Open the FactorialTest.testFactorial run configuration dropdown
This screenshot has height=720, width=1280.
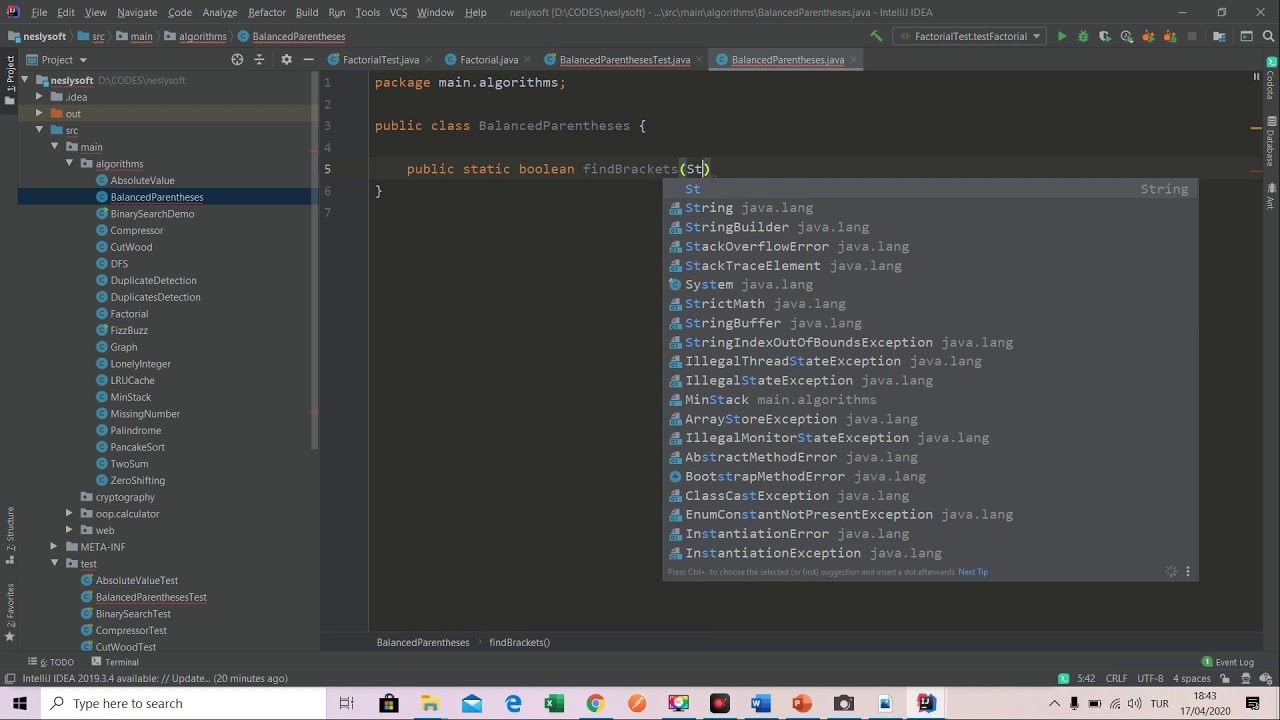point(970,36)
